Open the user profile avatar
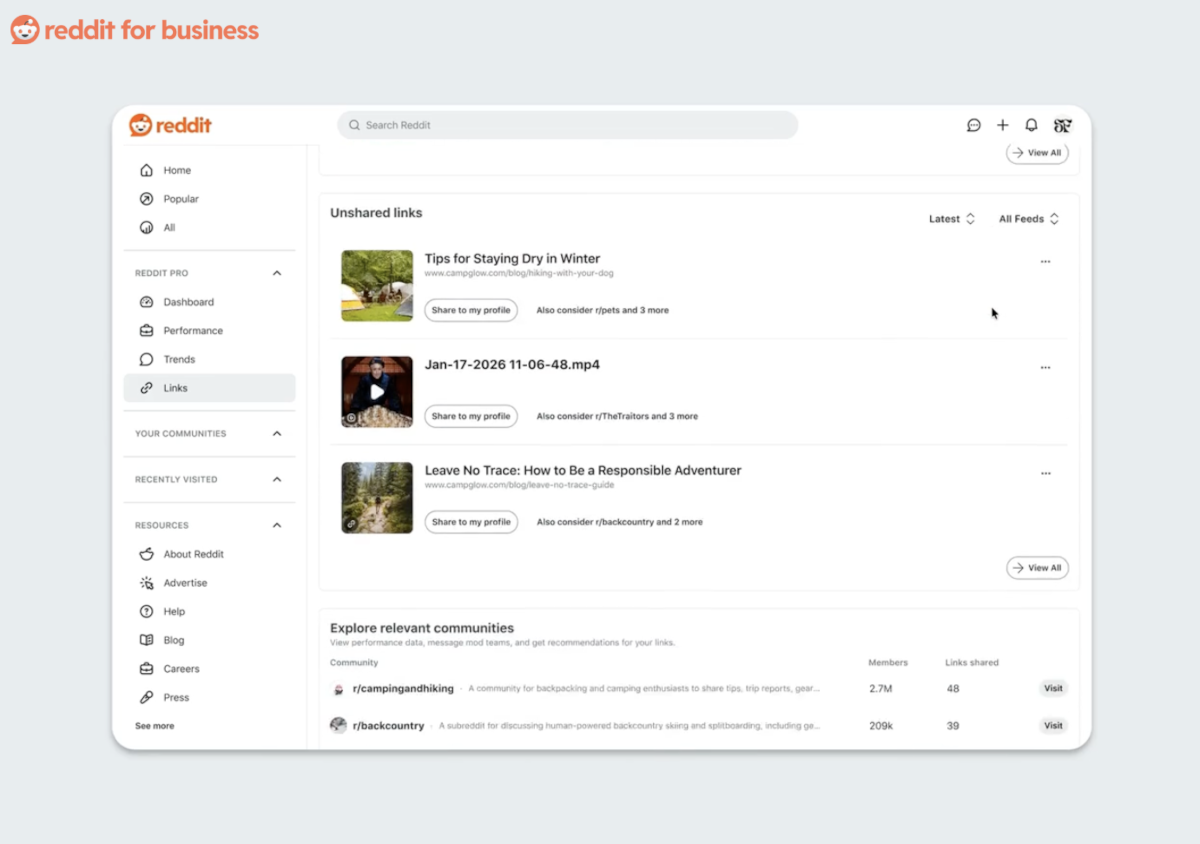 click(1062, 125)
